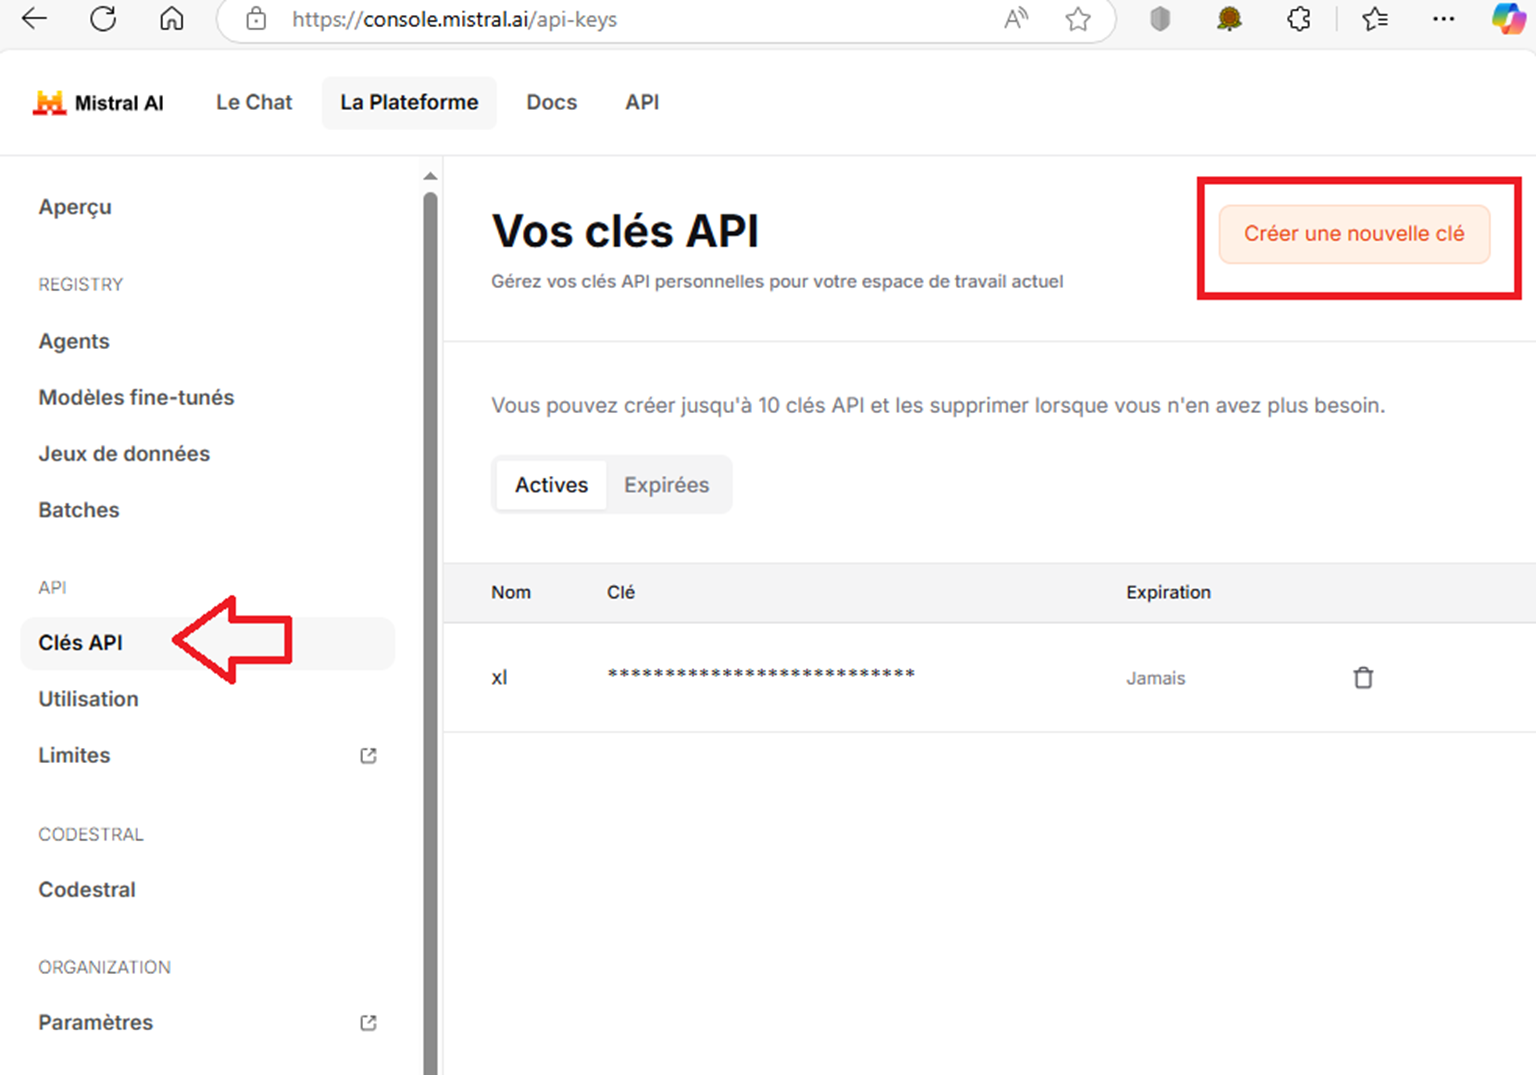Click Créer une nouvelle clé button
This screenshot has width=1536, height=1075.
pyautogui.click(x=1354, y=234)
